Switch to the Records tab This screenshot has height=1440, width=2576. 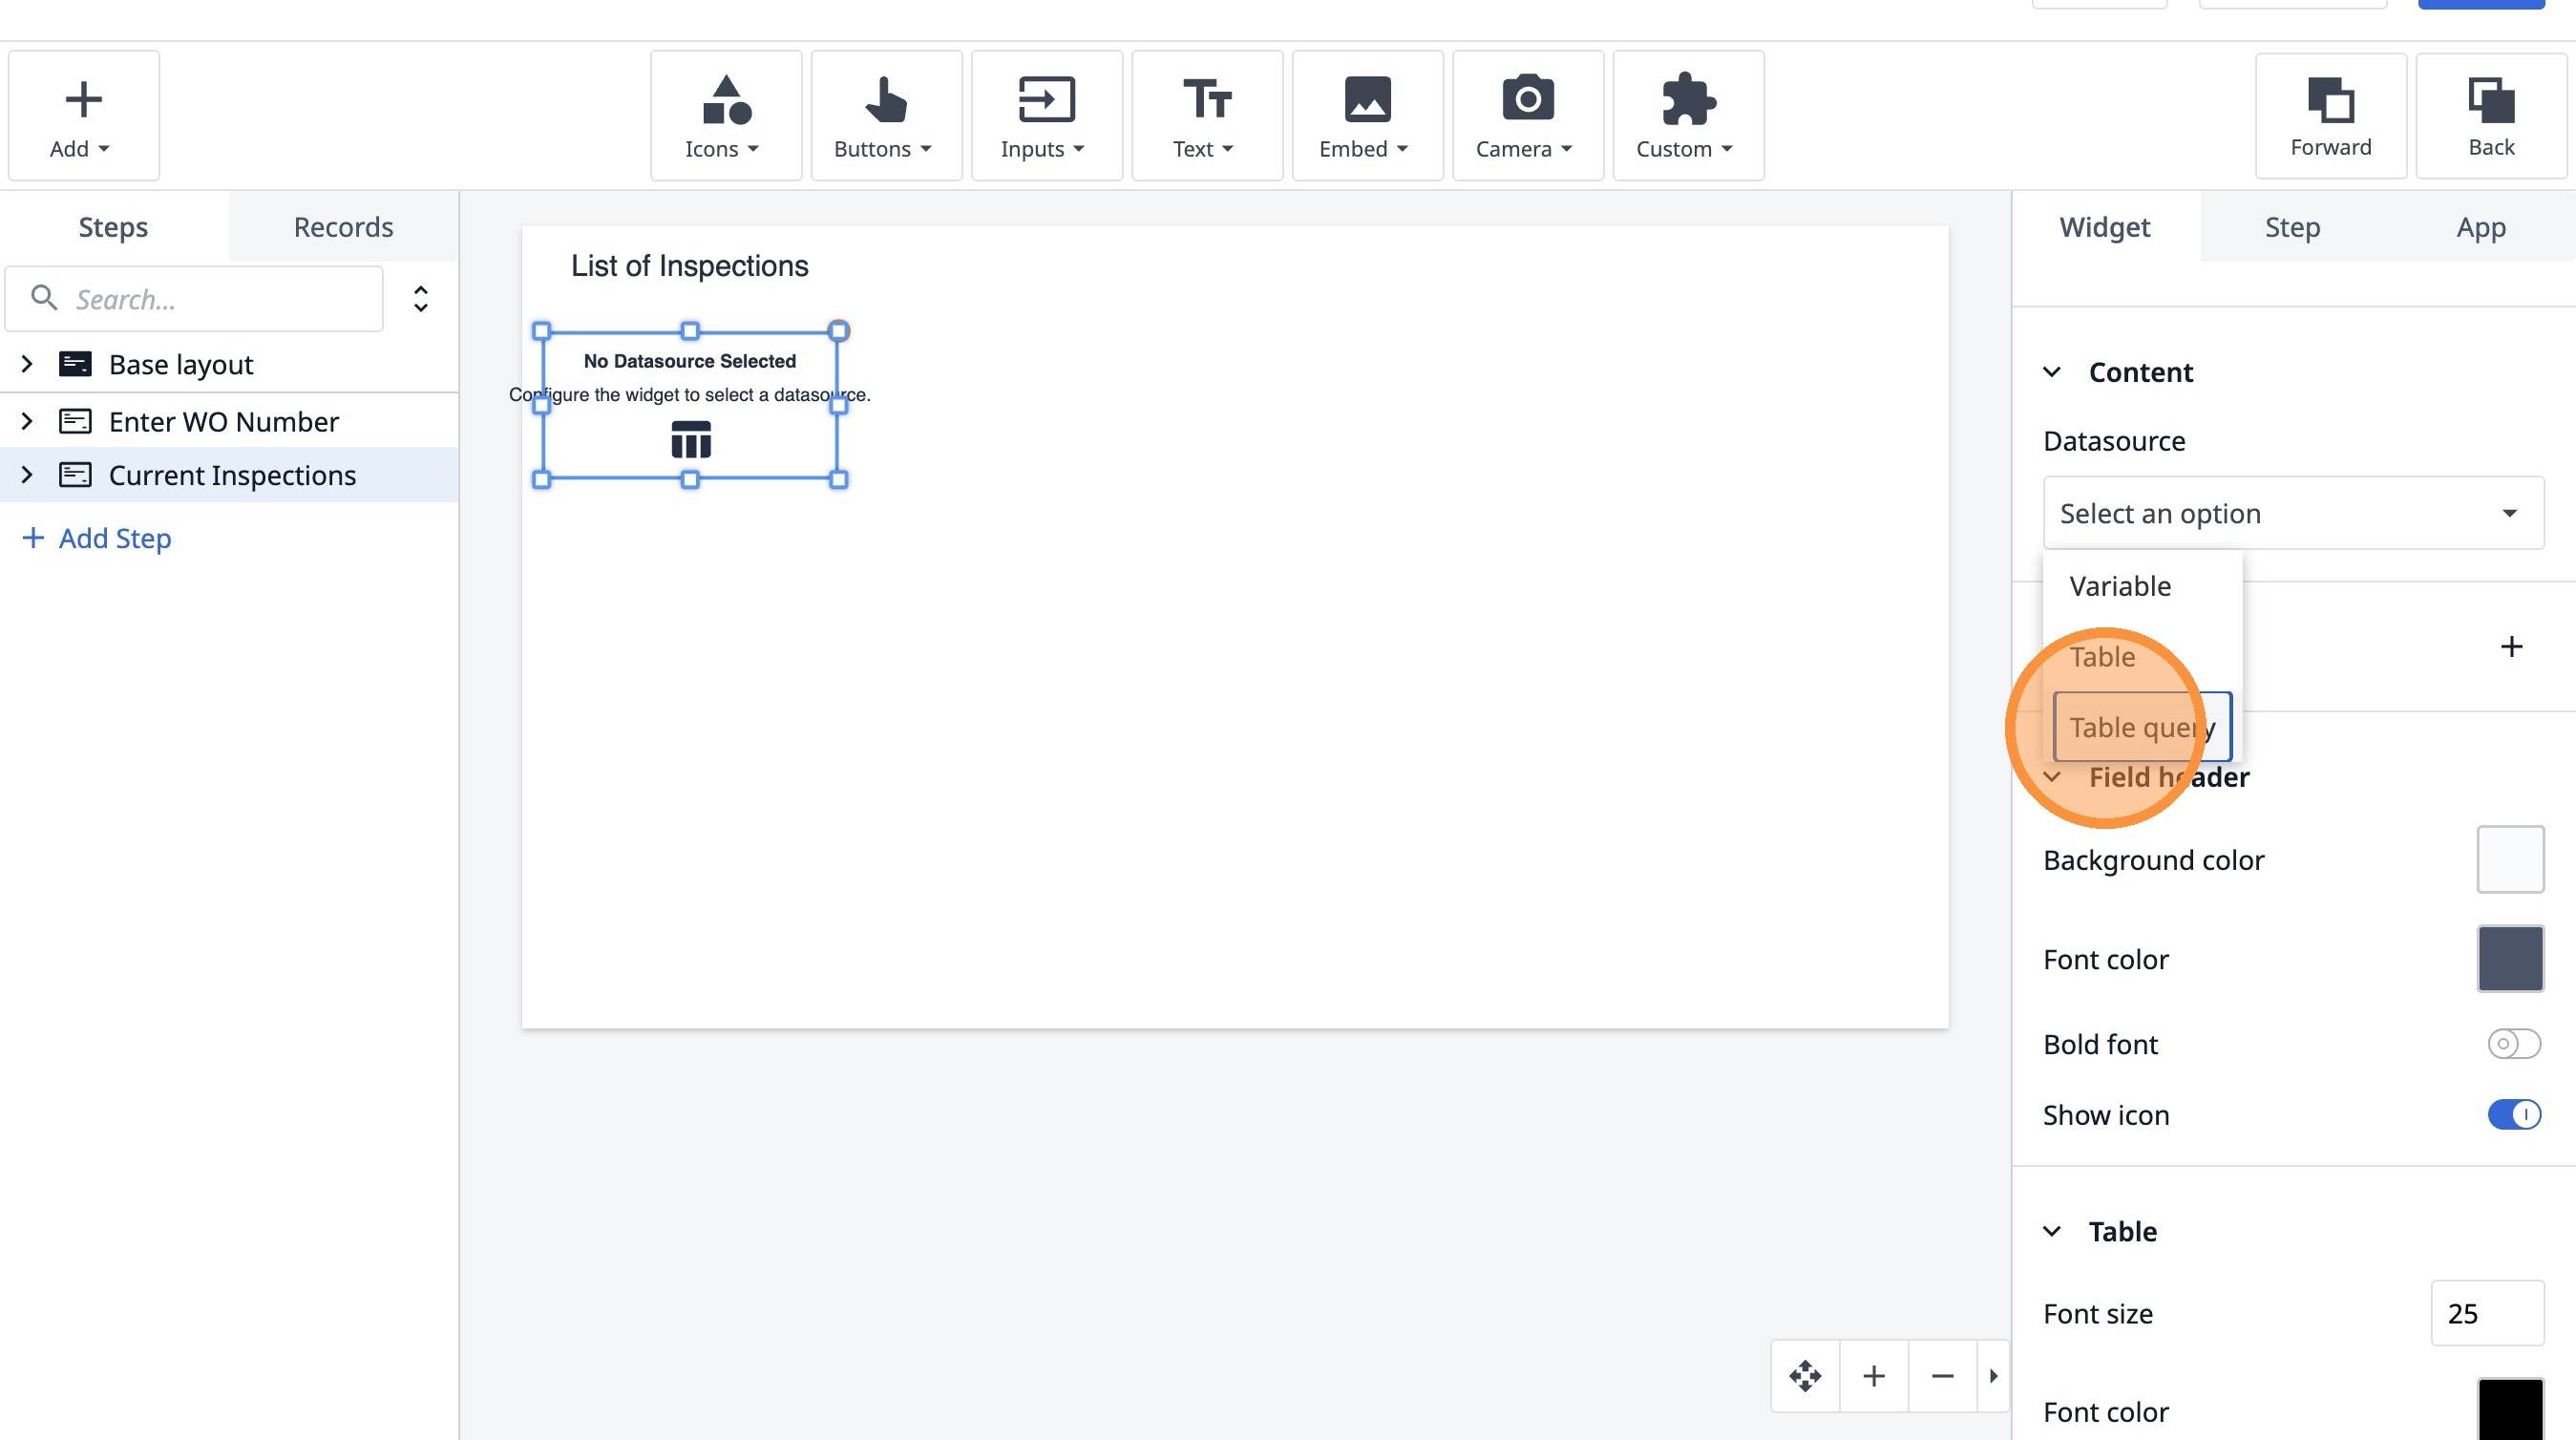[343, 227]
